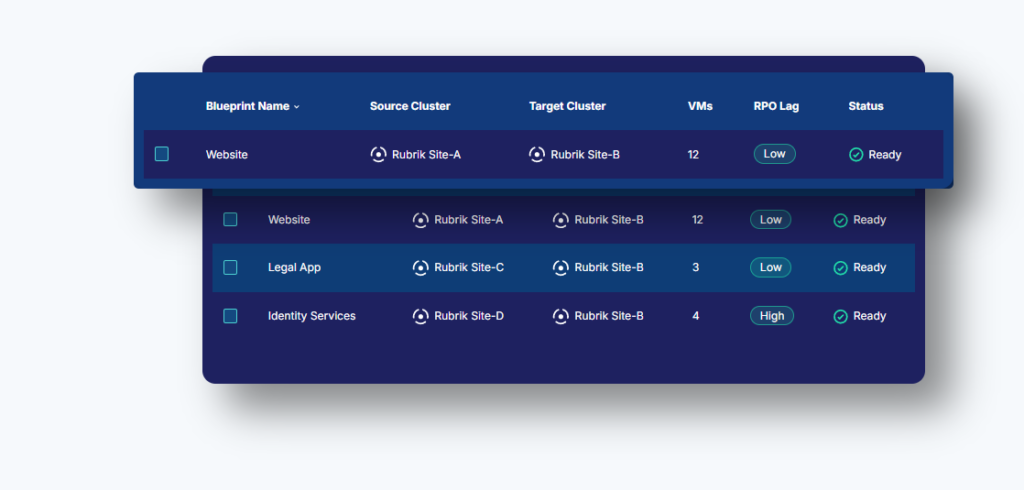Image resolution: width=1024 pixels, height=490 pixels.
Task: Open the Identity Services blueprint name
Action: [312, 316]
